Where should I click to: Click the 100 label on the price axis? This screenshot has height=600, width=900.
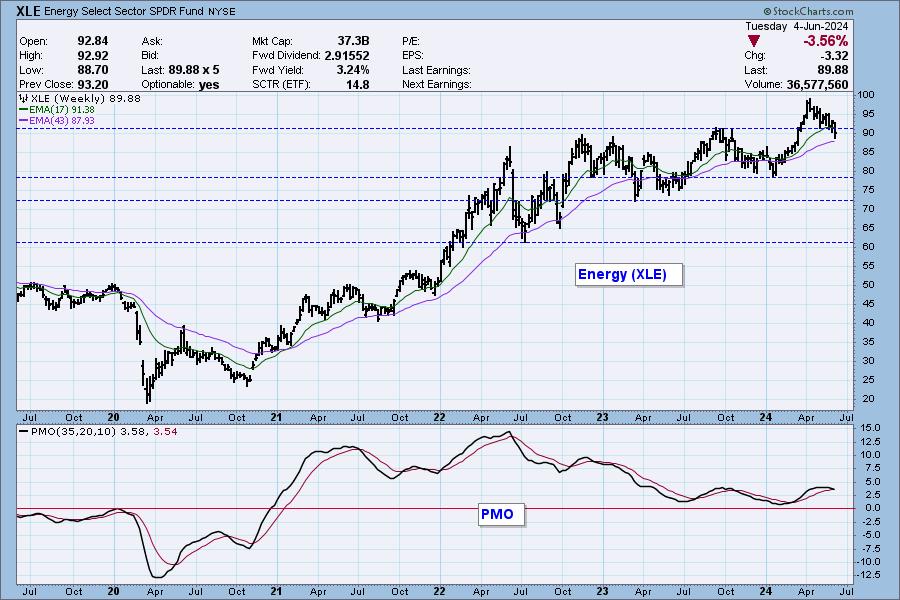[x=867, y=95]
